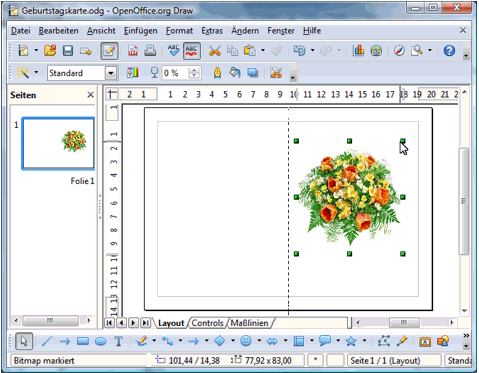Select the Rectangle drawing tool
The width and height of the screenshot is (479, 373).
[x=83, y=341]
